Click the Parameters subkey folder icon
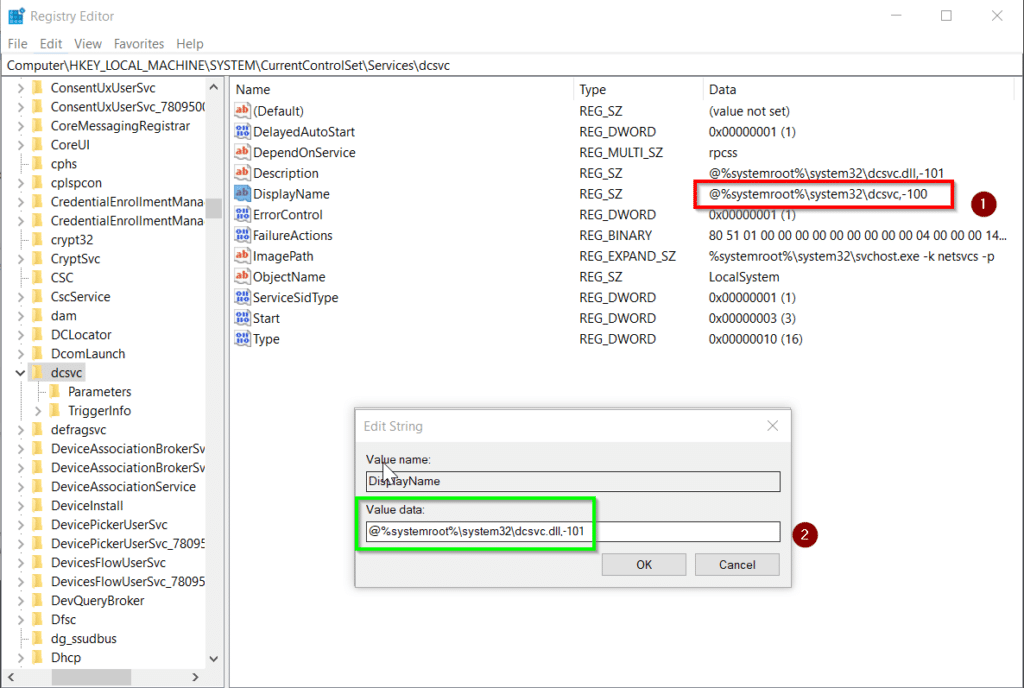The width and height of the screenshot is (1024, 688). pos(56,392)
